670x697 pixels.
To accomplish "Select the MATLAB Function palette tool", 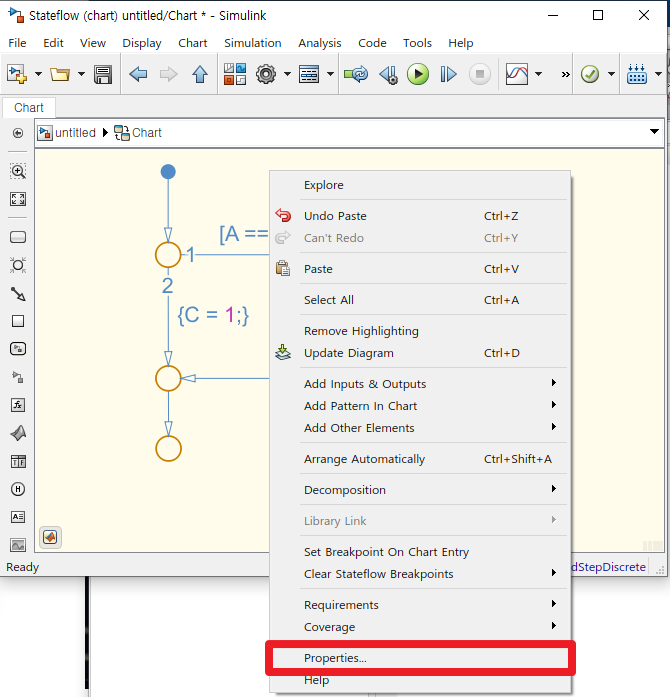I will [18, 433].
